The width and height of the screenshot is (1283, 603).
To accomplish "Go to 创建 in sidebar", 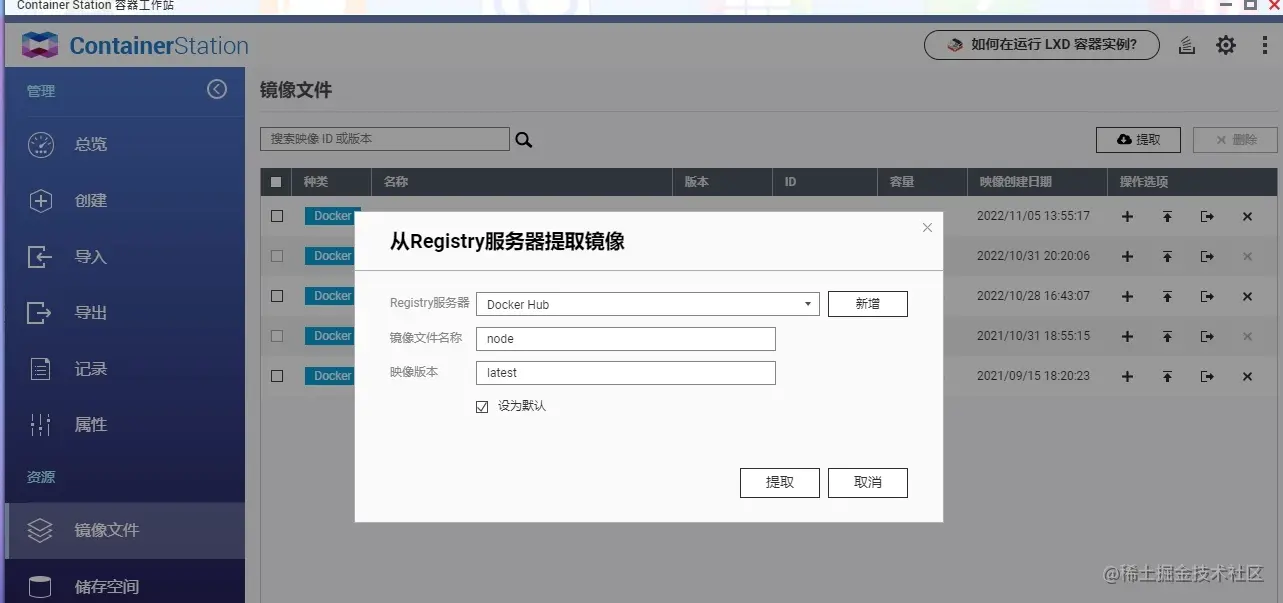I will 125,200.
